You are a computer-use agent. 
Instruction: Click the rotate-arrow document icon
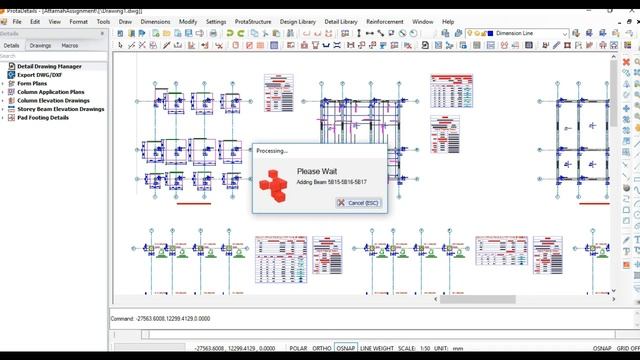click(425, 45)
